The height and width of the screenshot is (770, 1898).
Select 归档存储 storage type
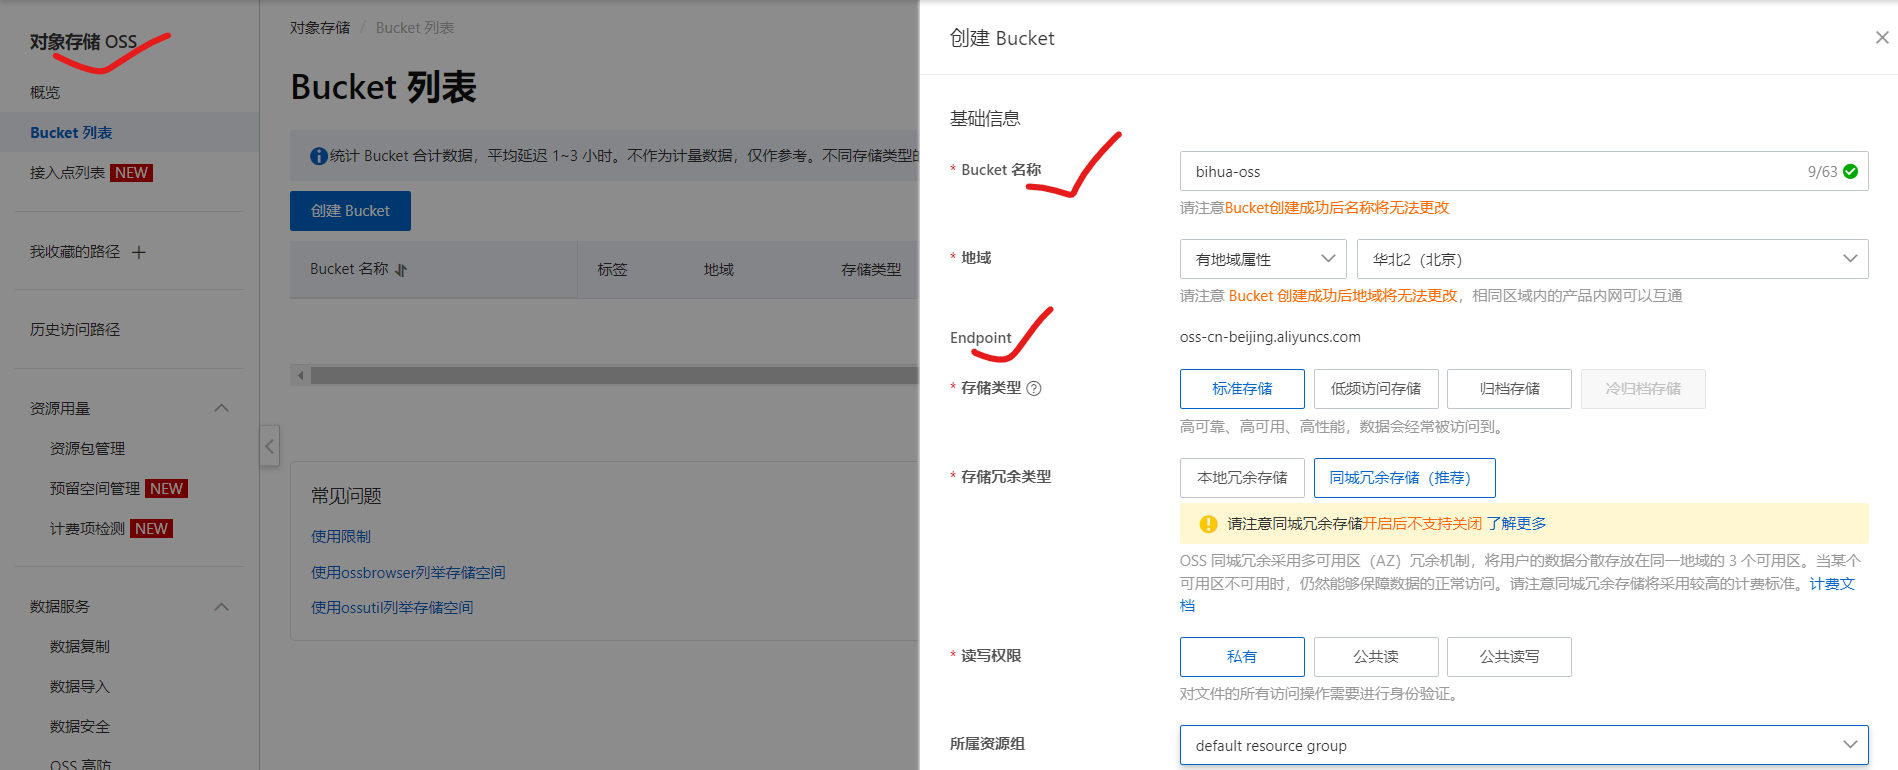click(x=1509, y=389)
